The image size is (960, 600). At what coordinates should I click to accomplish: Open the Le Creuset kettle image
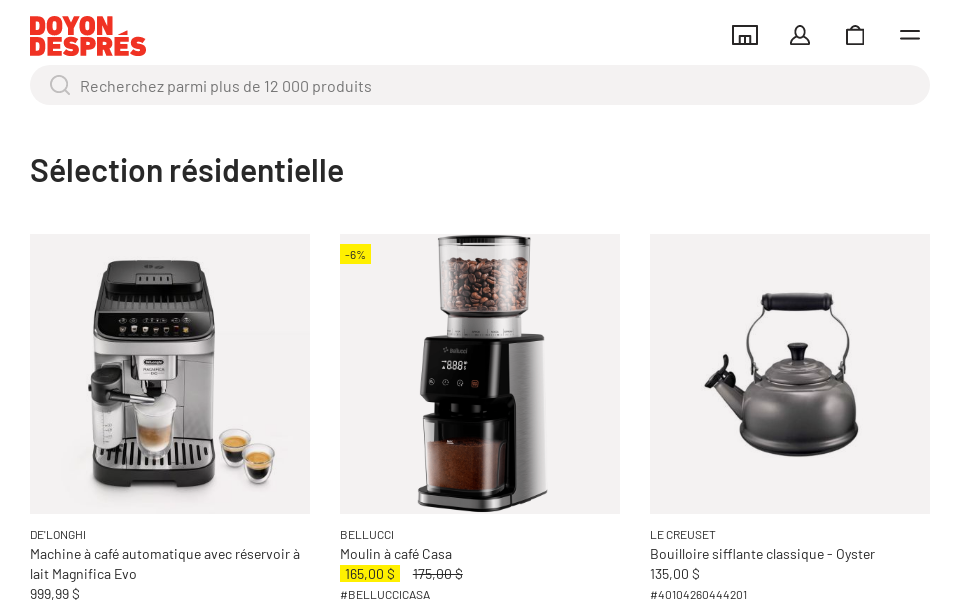tap(790, 374)
